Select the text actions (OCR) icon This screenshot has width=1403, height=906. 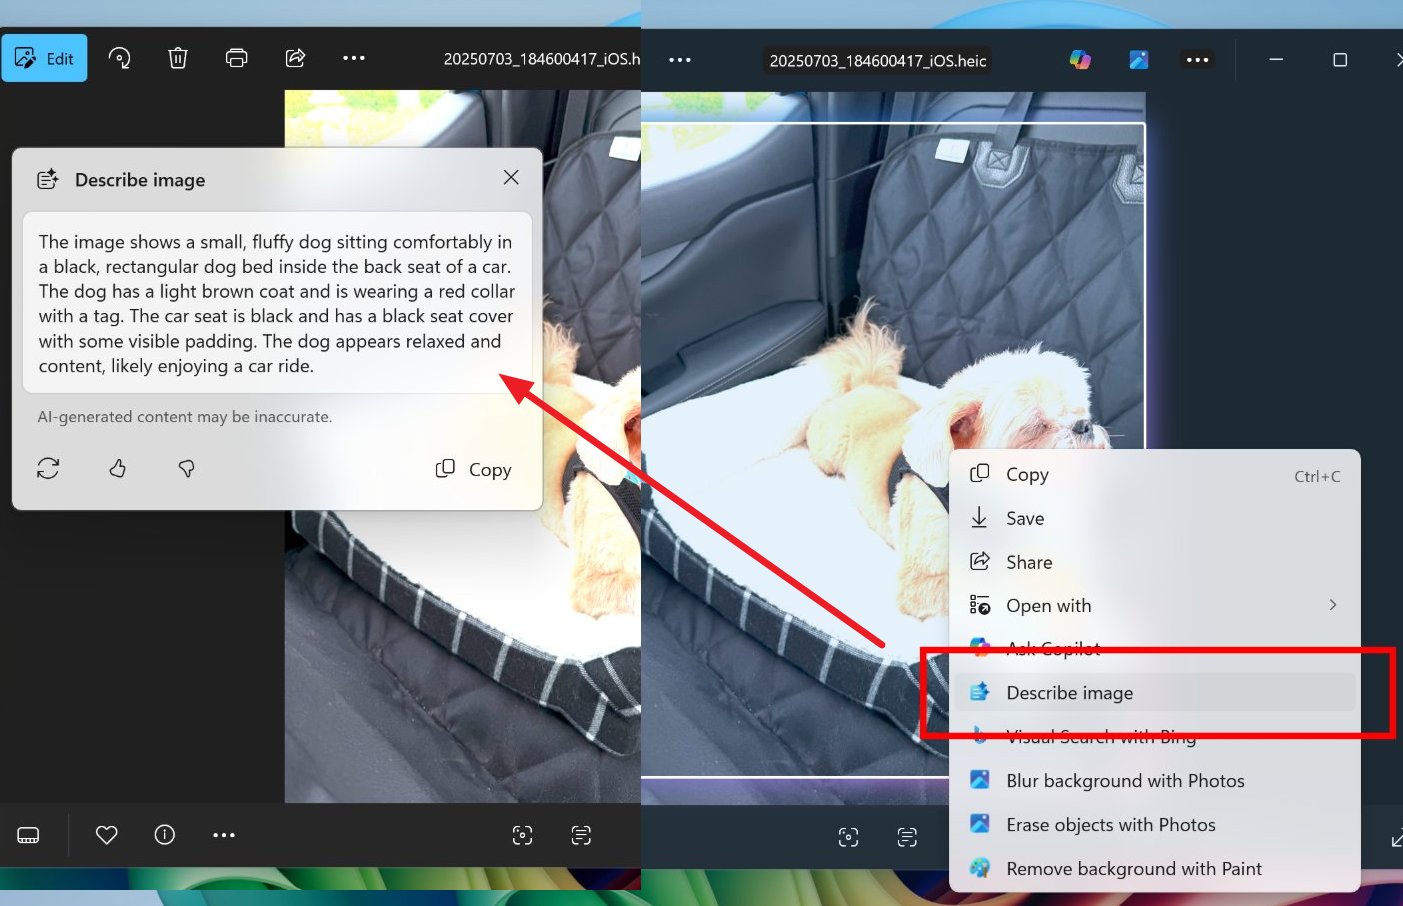click(581, 835)
